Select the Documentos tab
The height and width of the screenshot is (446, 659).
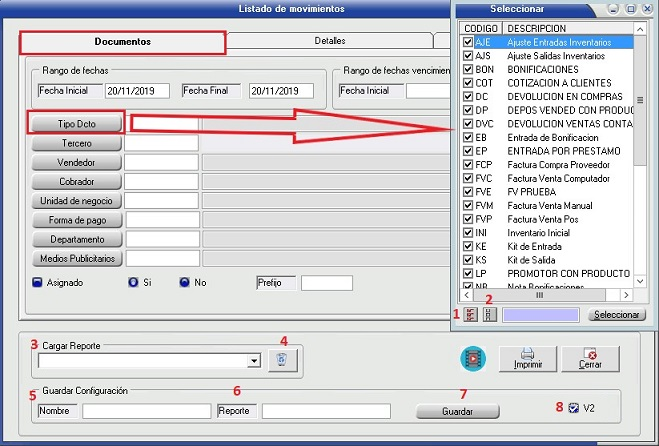pos(122,43)
